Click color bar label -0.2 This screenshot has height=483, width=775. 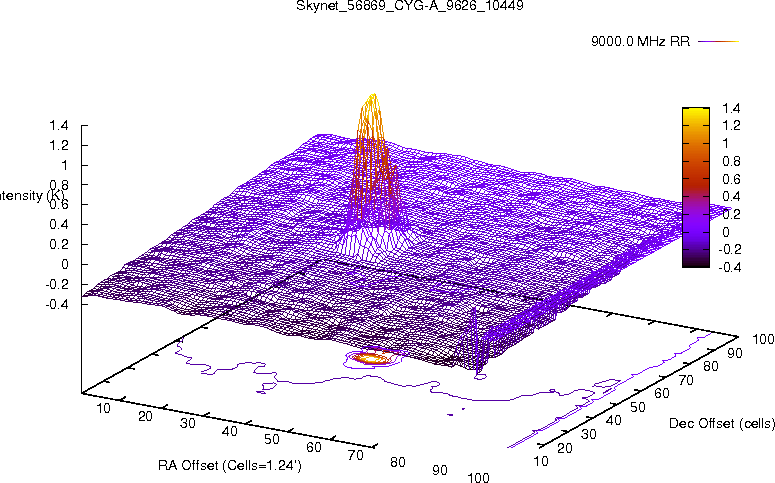tap(730, 249)
